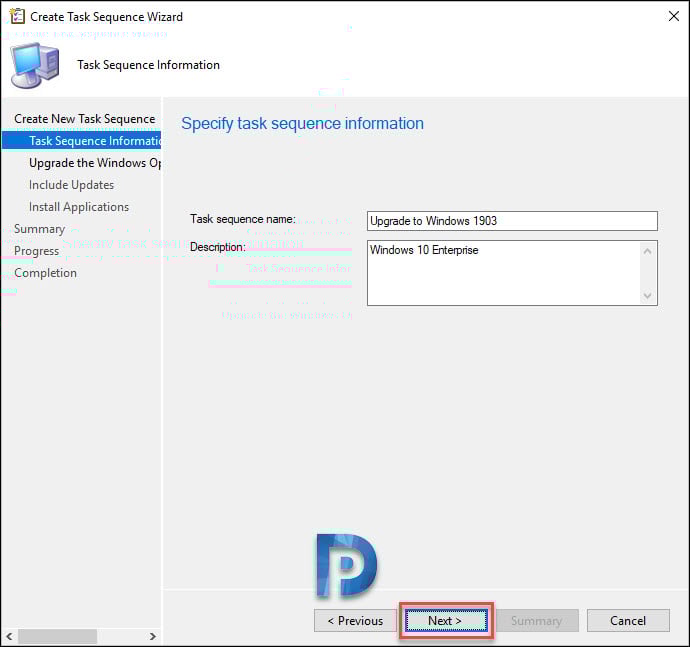Go to the Summary step in sidebar
Viewport: 690px width, 647px height.
tap(40, 229)
